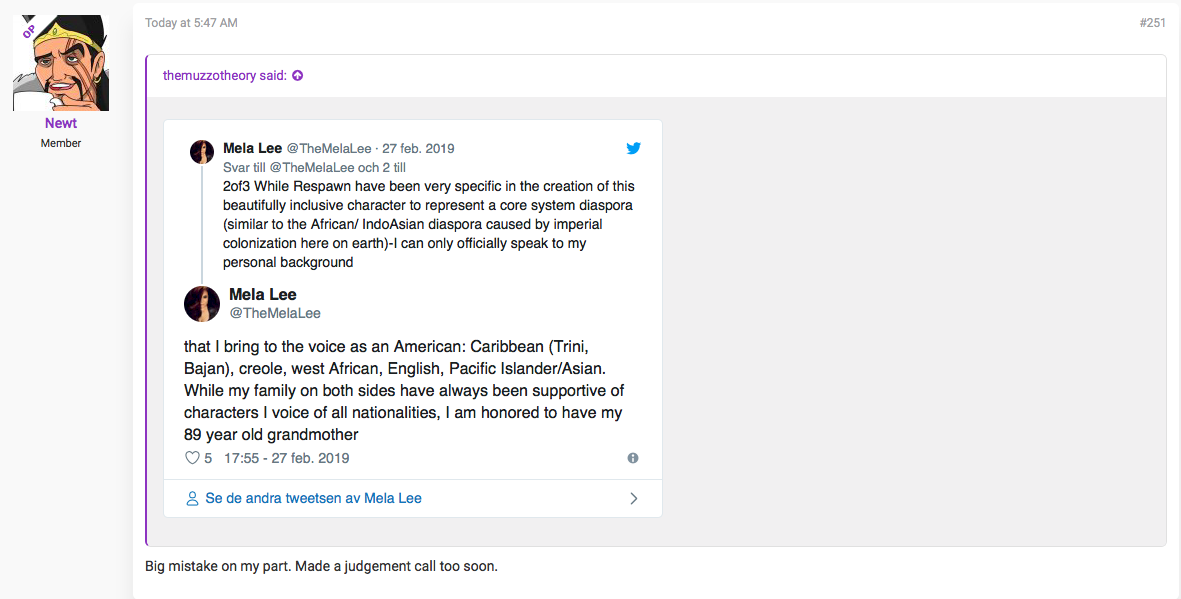This screenshot has width=1181, height=599.
Task: Click Svar till @TheMelaLee och 2 till
Action: 315,167
